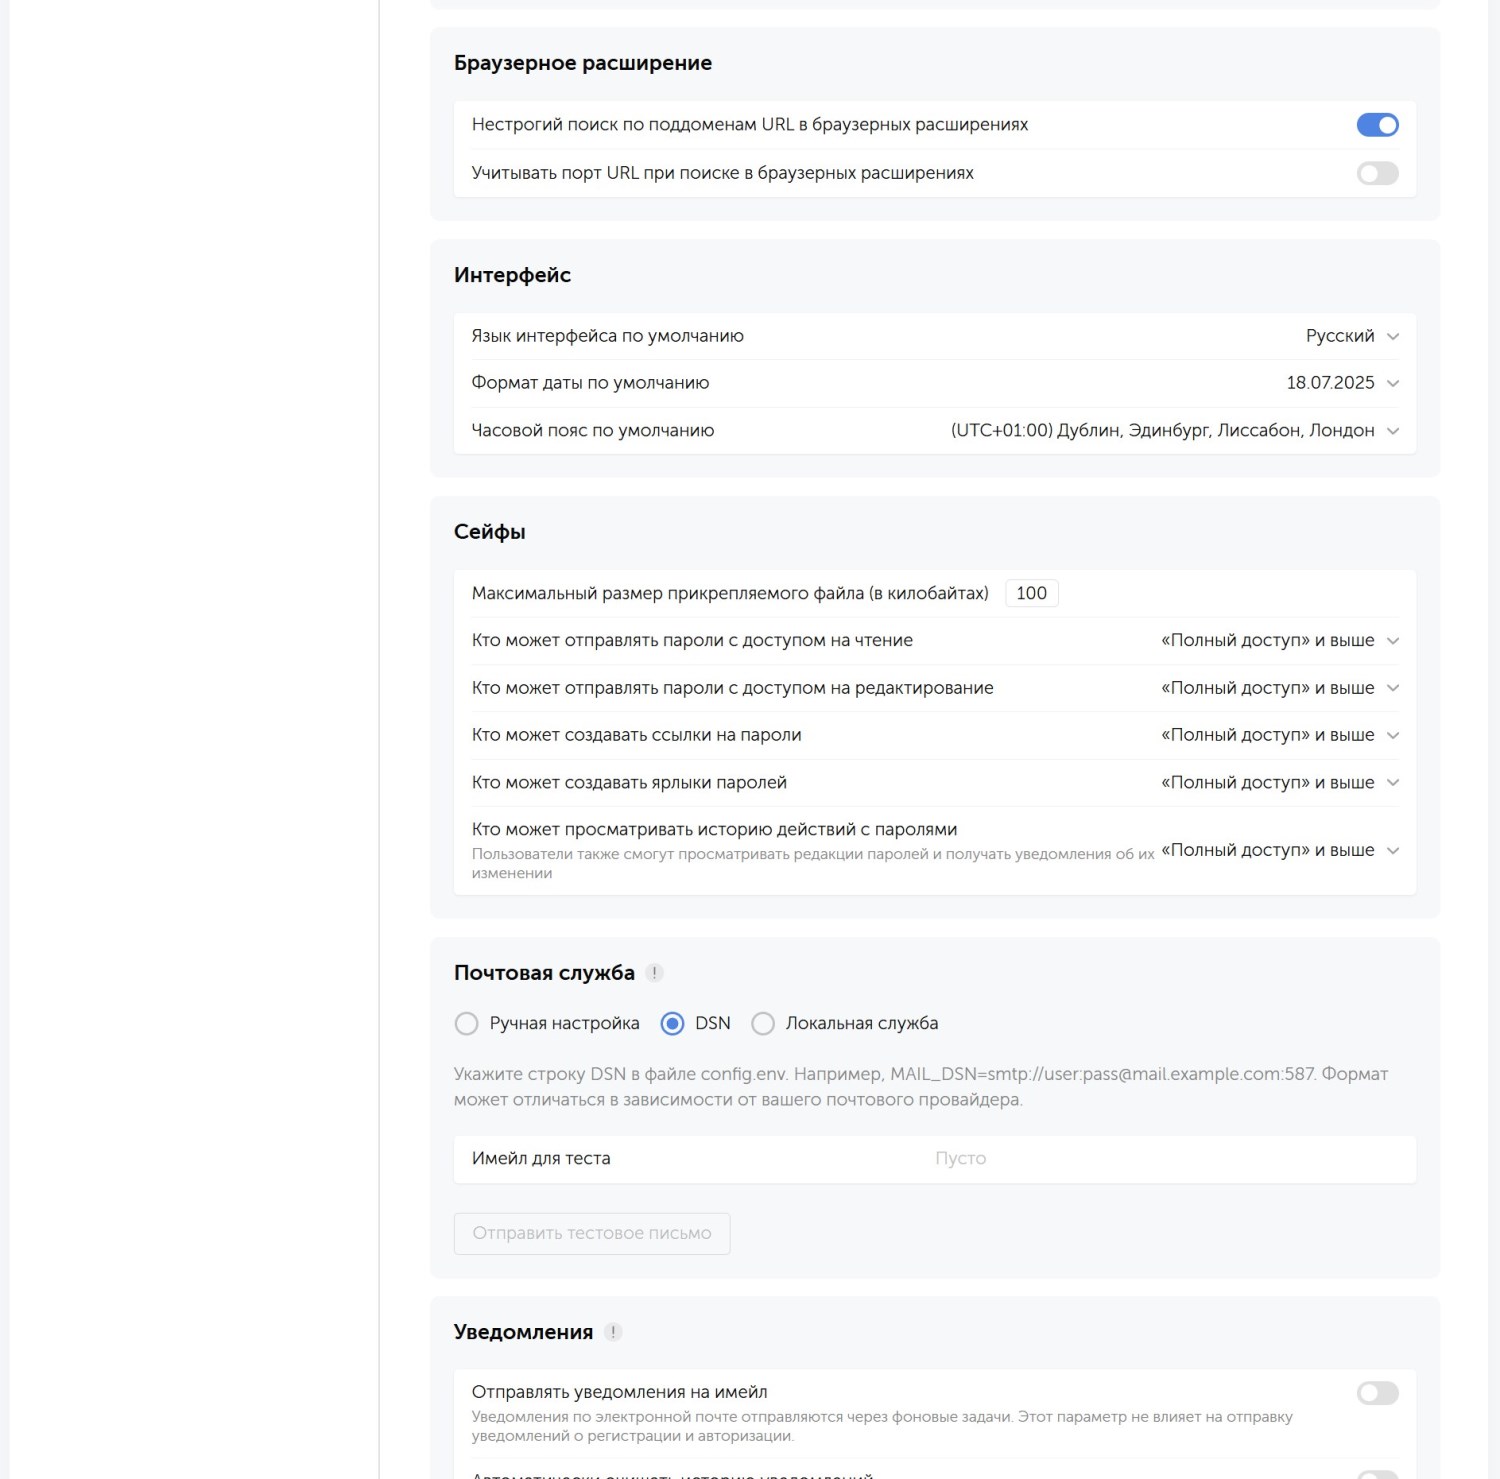This screenshot has height=1479, width=1500.
Task: Click chevron arrow next to Русский
Action: 1393,337
